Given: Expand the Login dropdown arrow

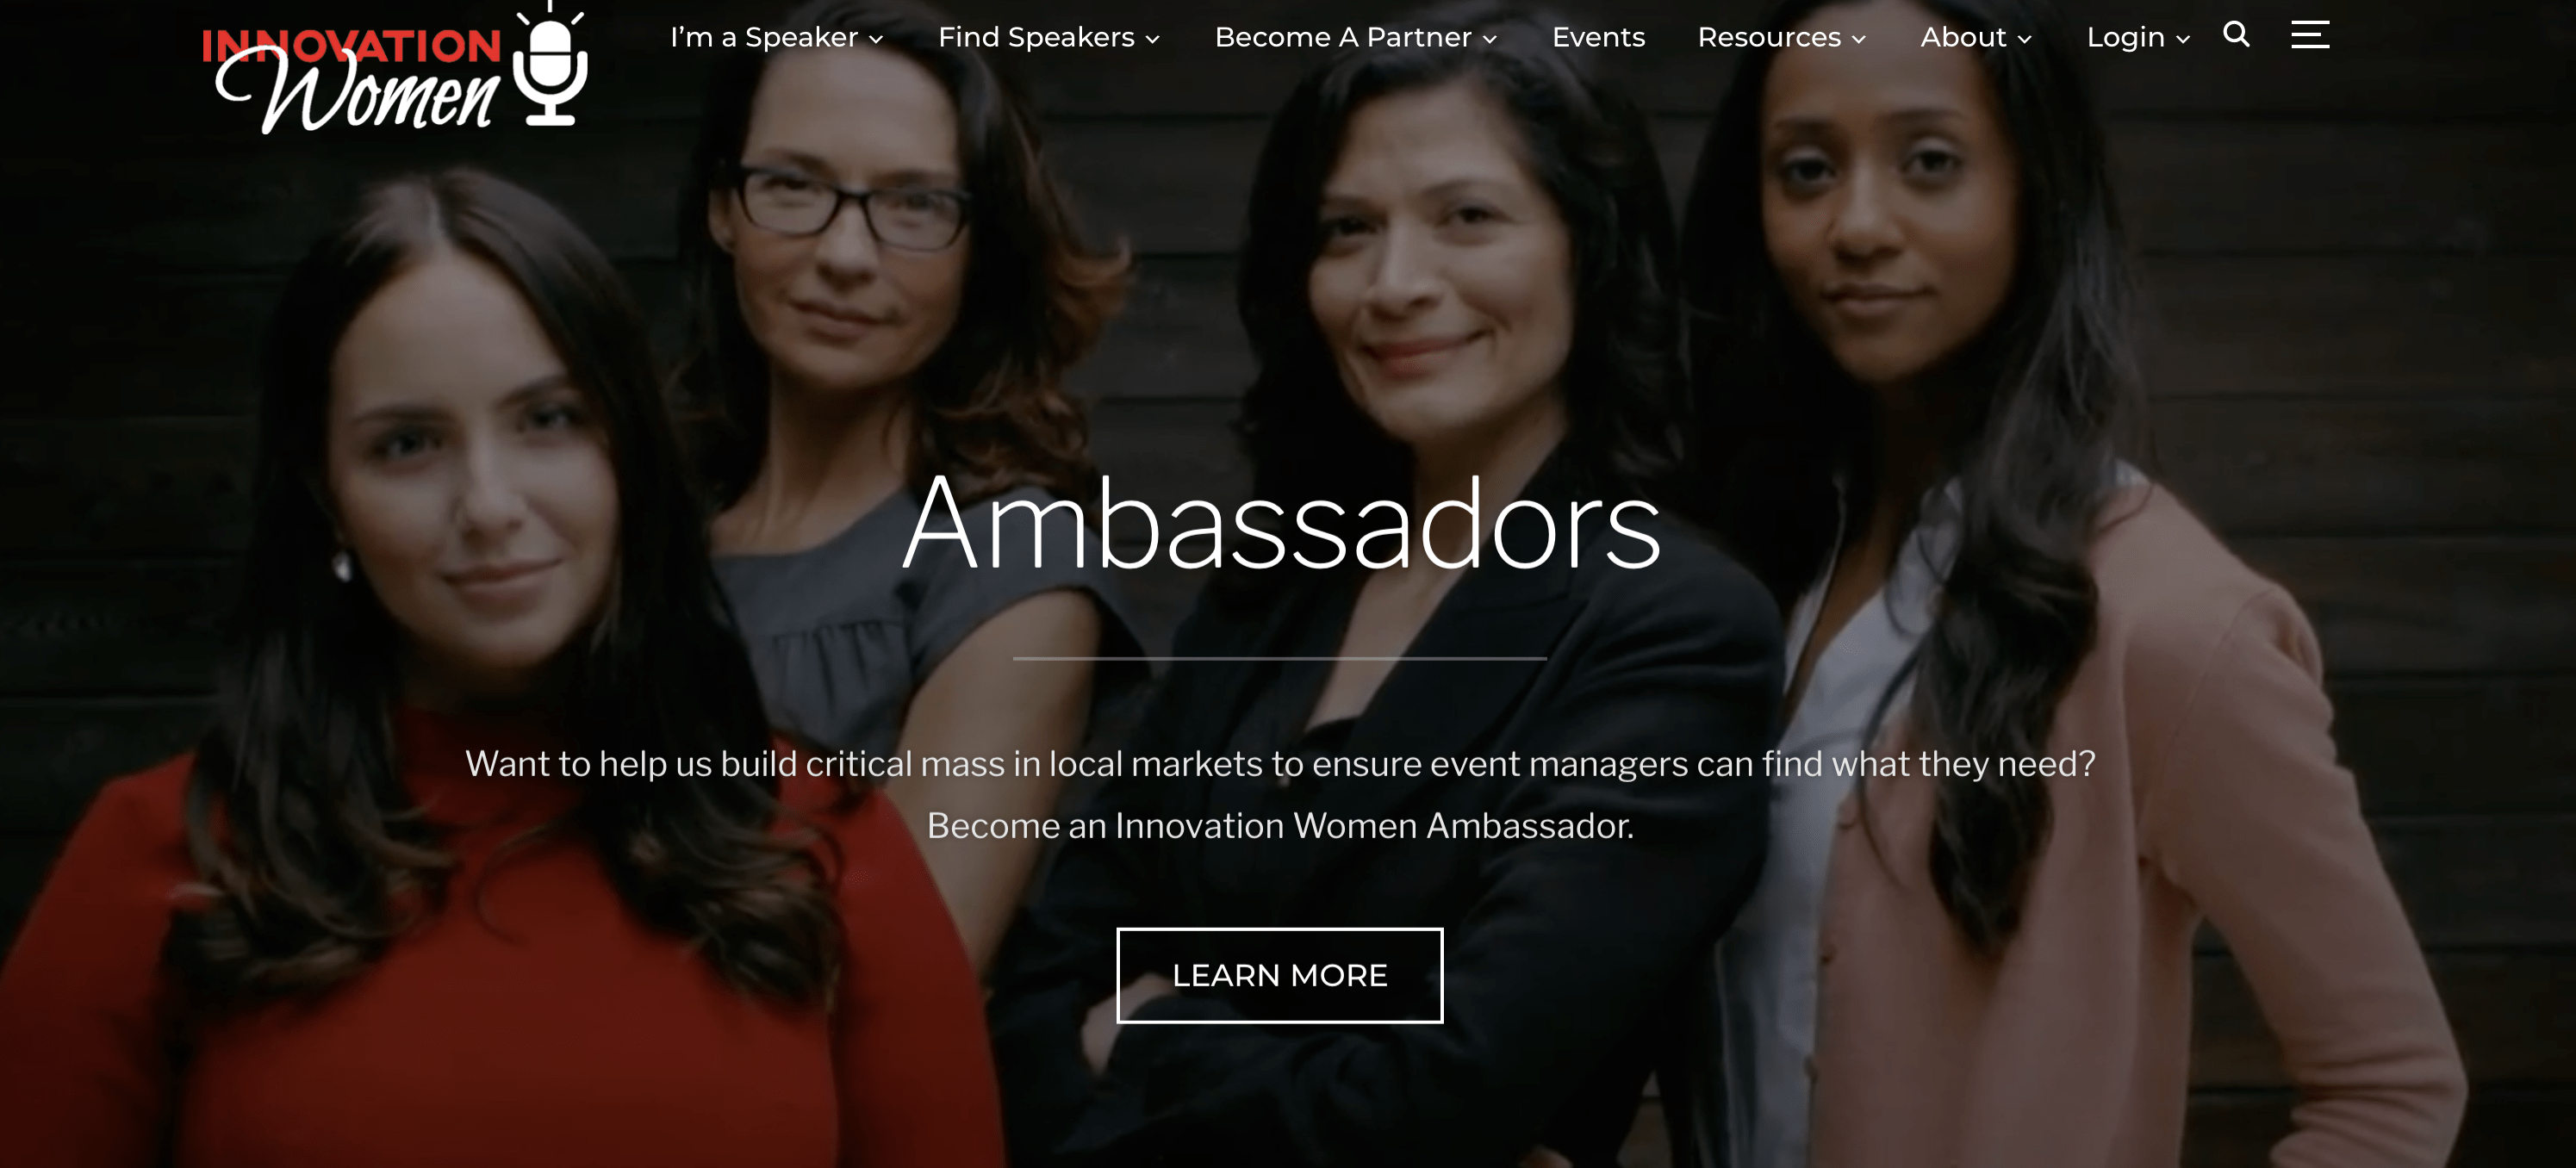Looking at the screenshot, I should coord(2182,39).
